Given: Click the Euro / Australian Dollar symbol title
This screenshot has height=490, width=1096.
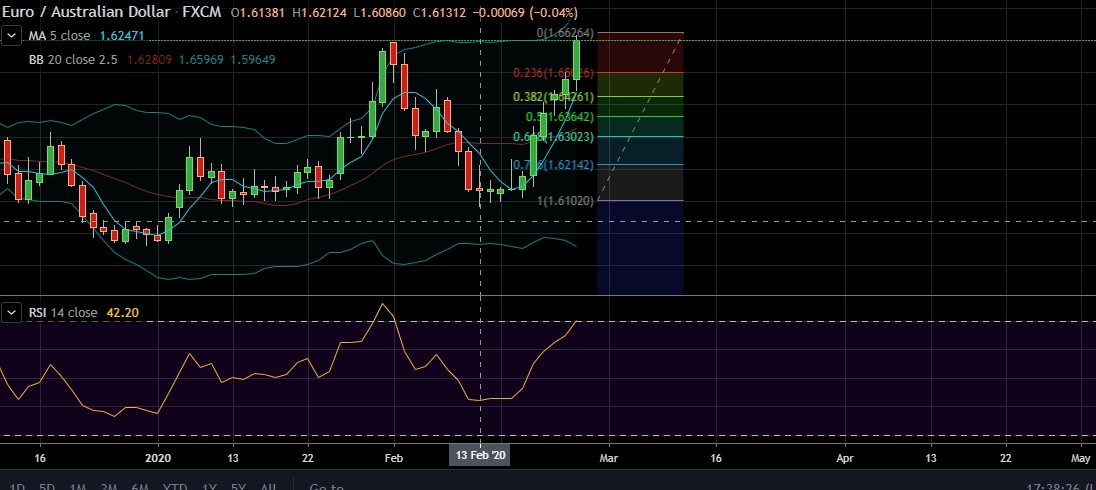Looking at the screenshot, I should coord(89,12).
